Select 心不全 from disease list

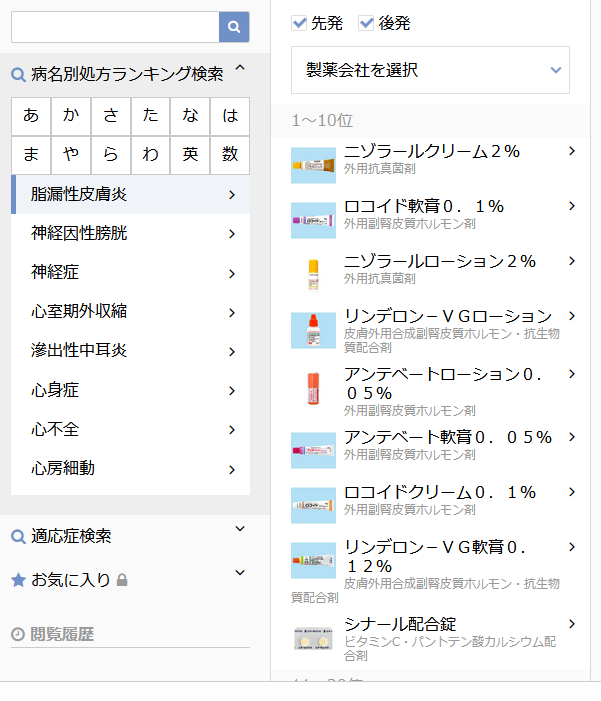pos(131,430)
